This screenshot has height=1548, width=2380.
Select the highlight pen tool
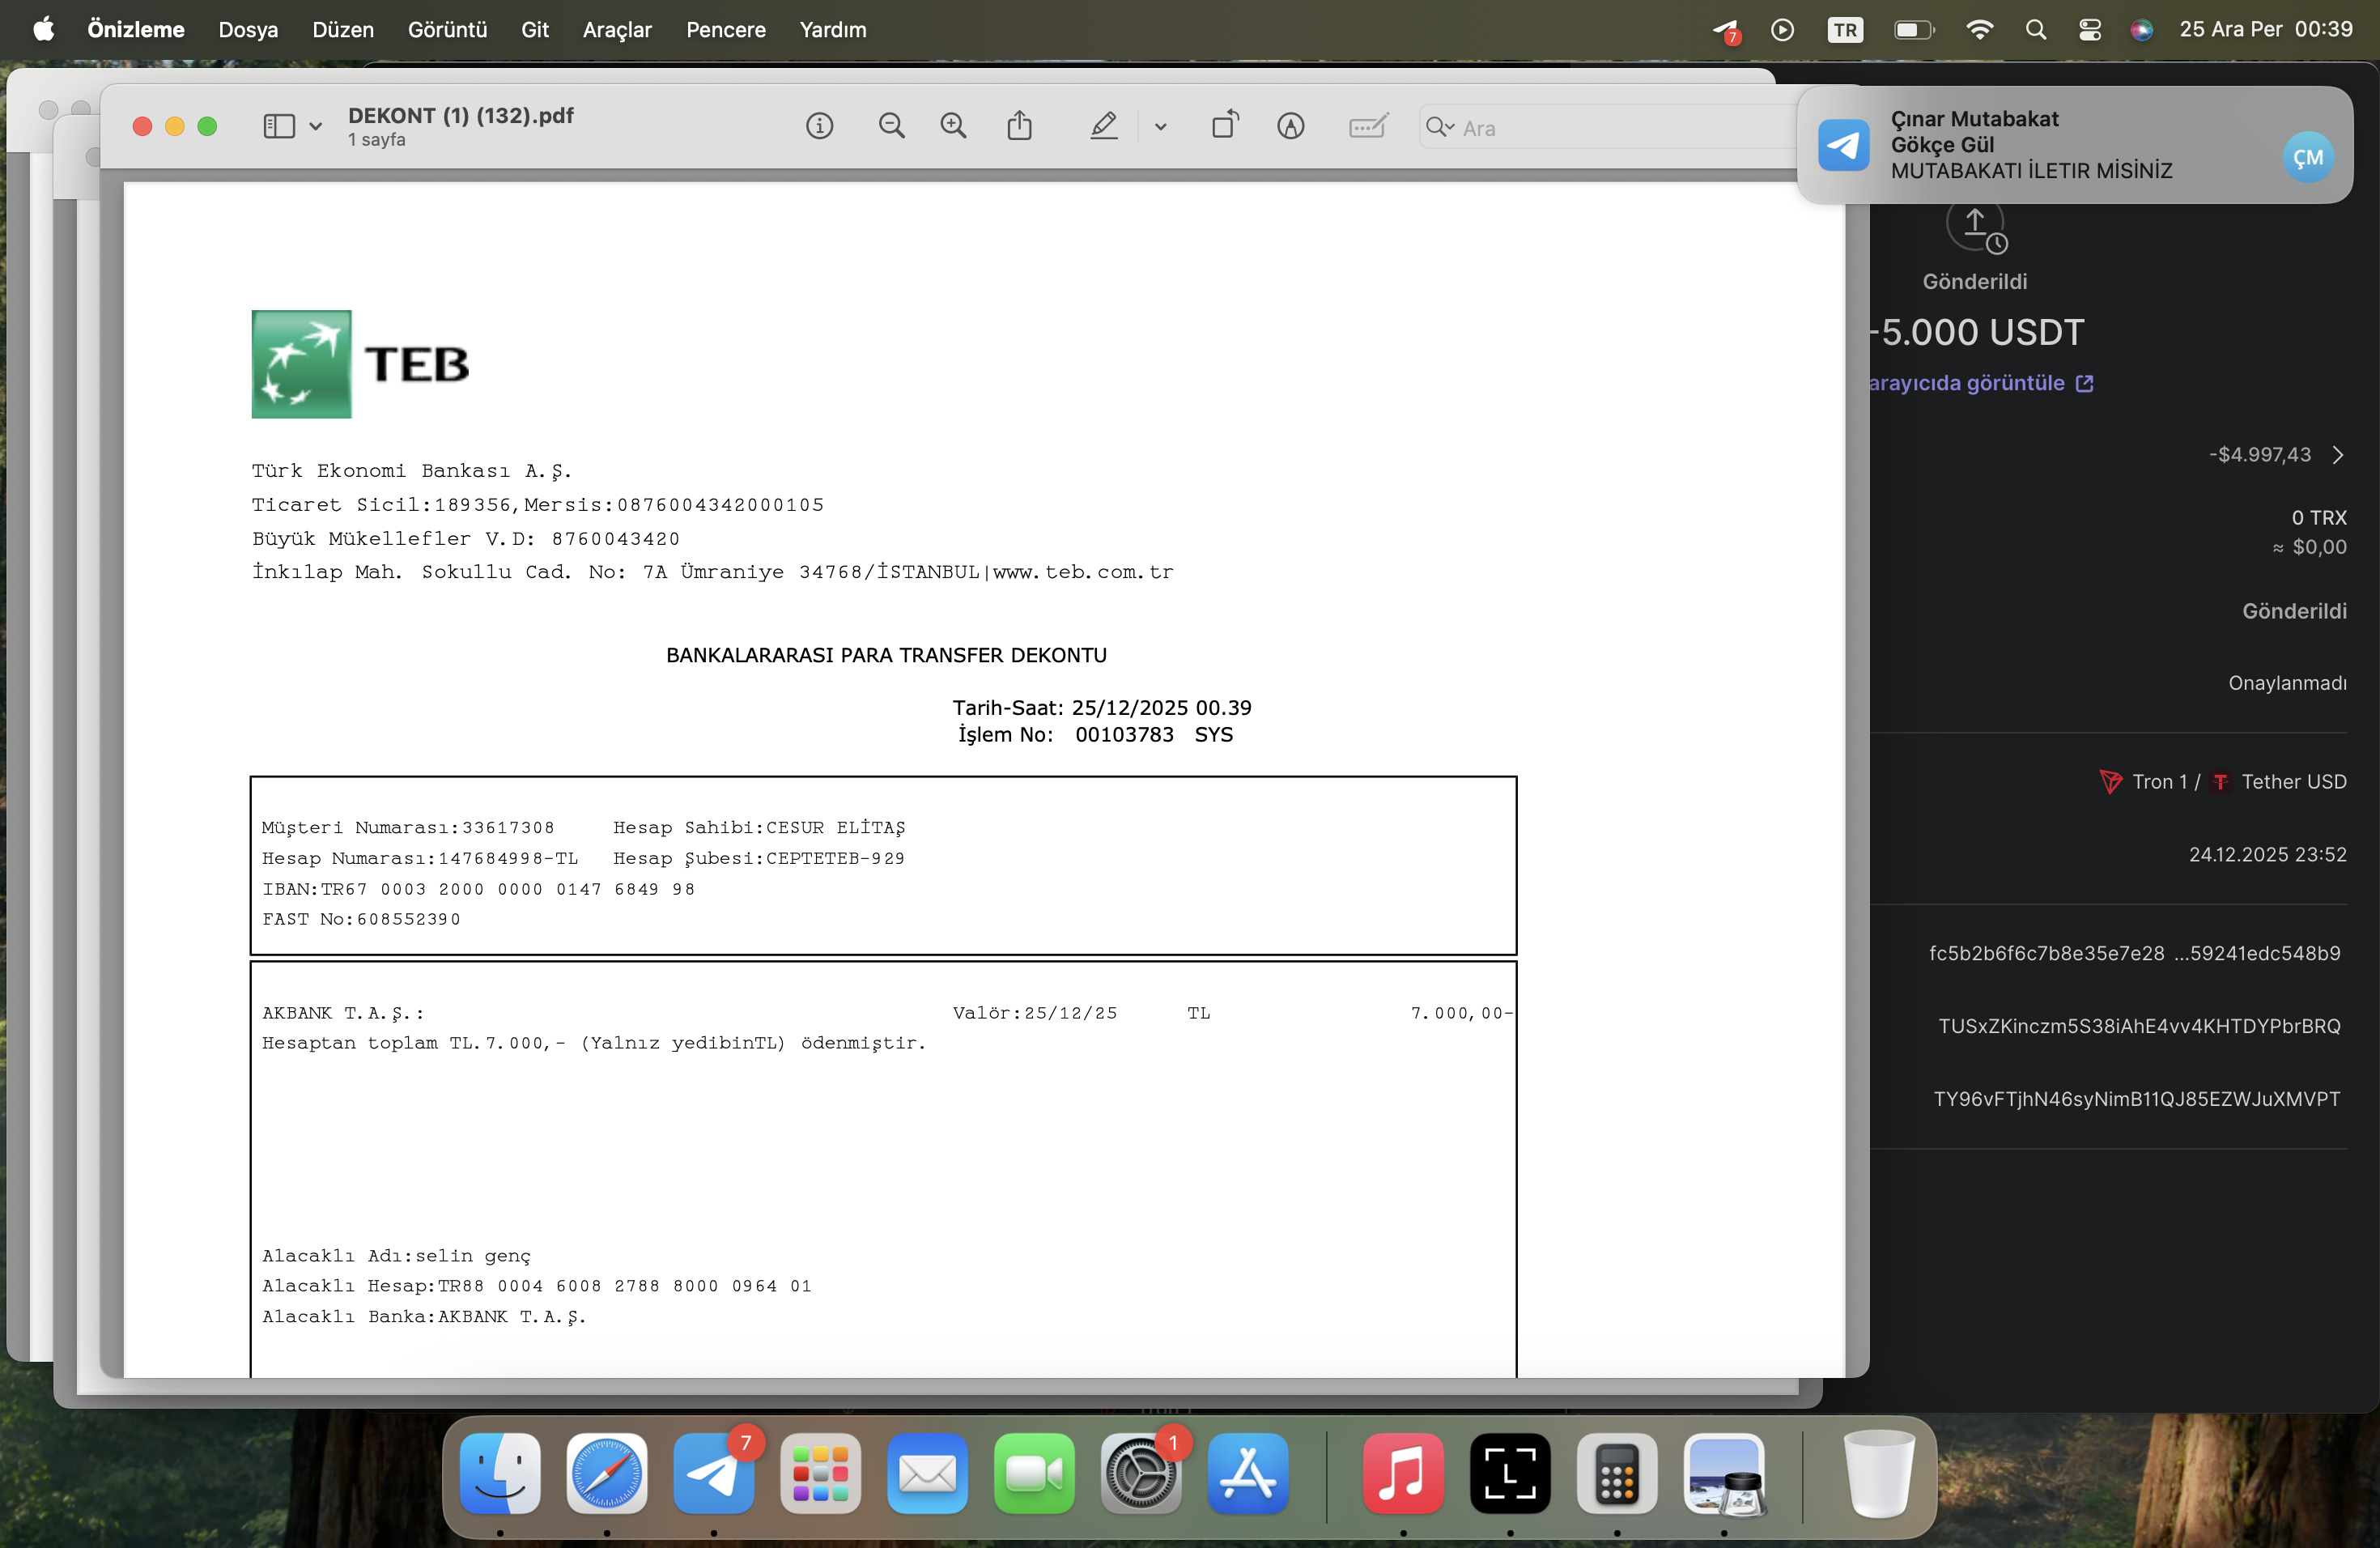(x=1103, y=126)
